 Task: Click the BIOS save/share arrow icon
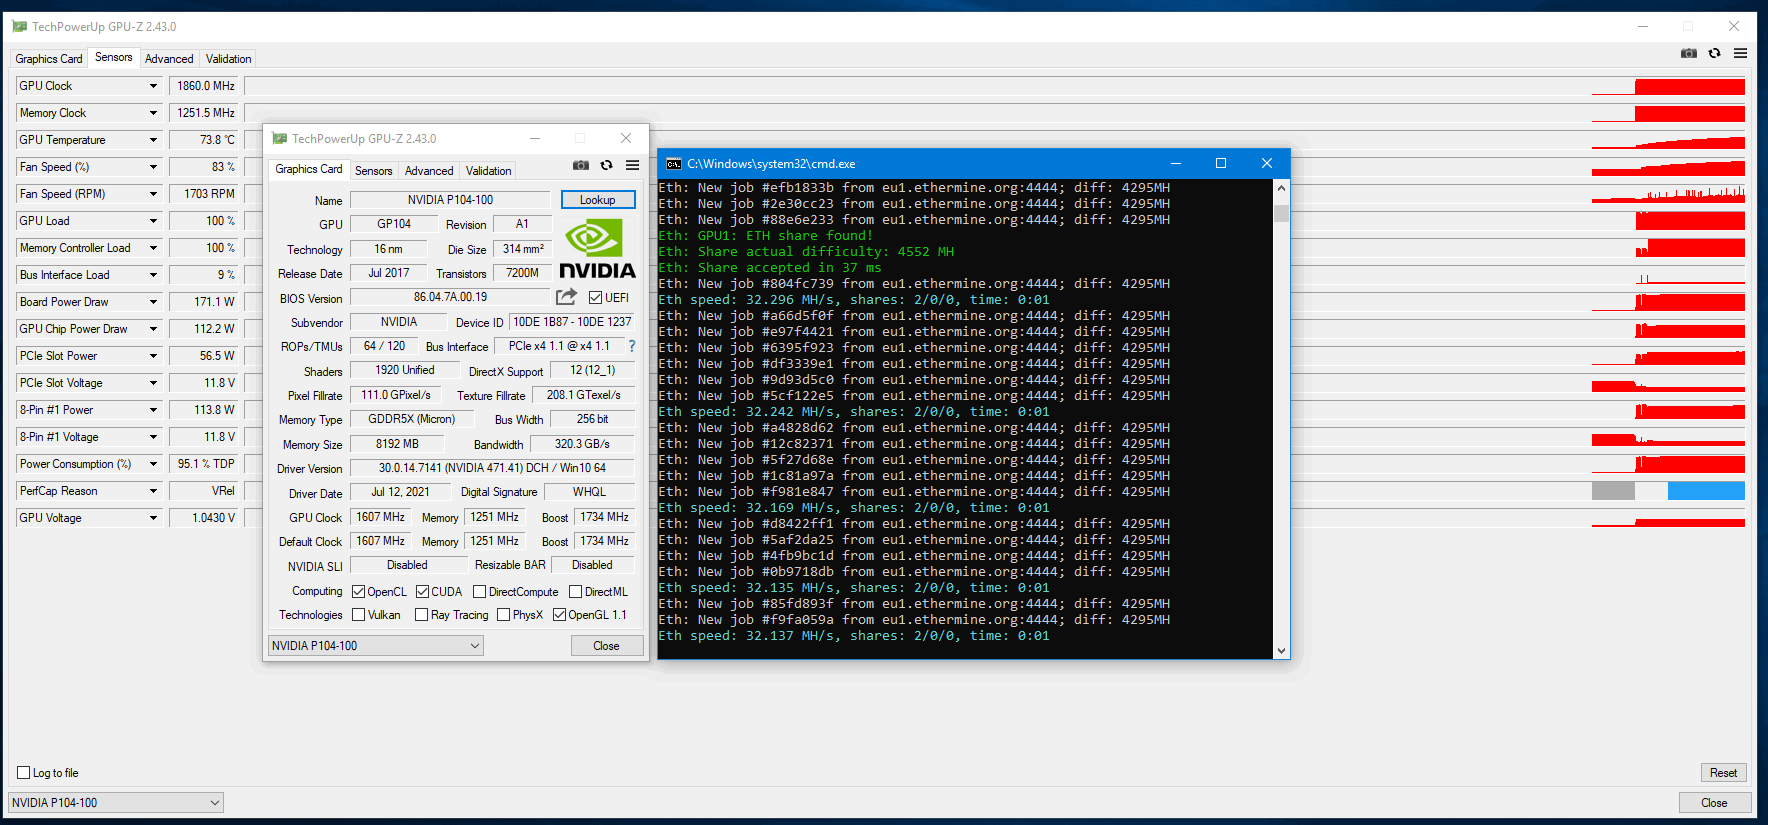566,297
